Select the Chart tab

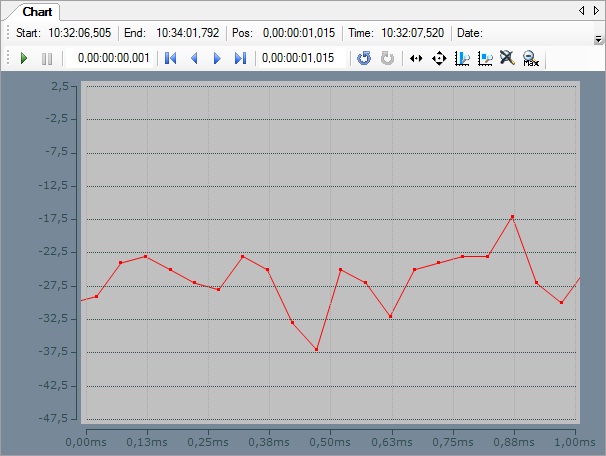pyautogui.click(x=37, y=12)
